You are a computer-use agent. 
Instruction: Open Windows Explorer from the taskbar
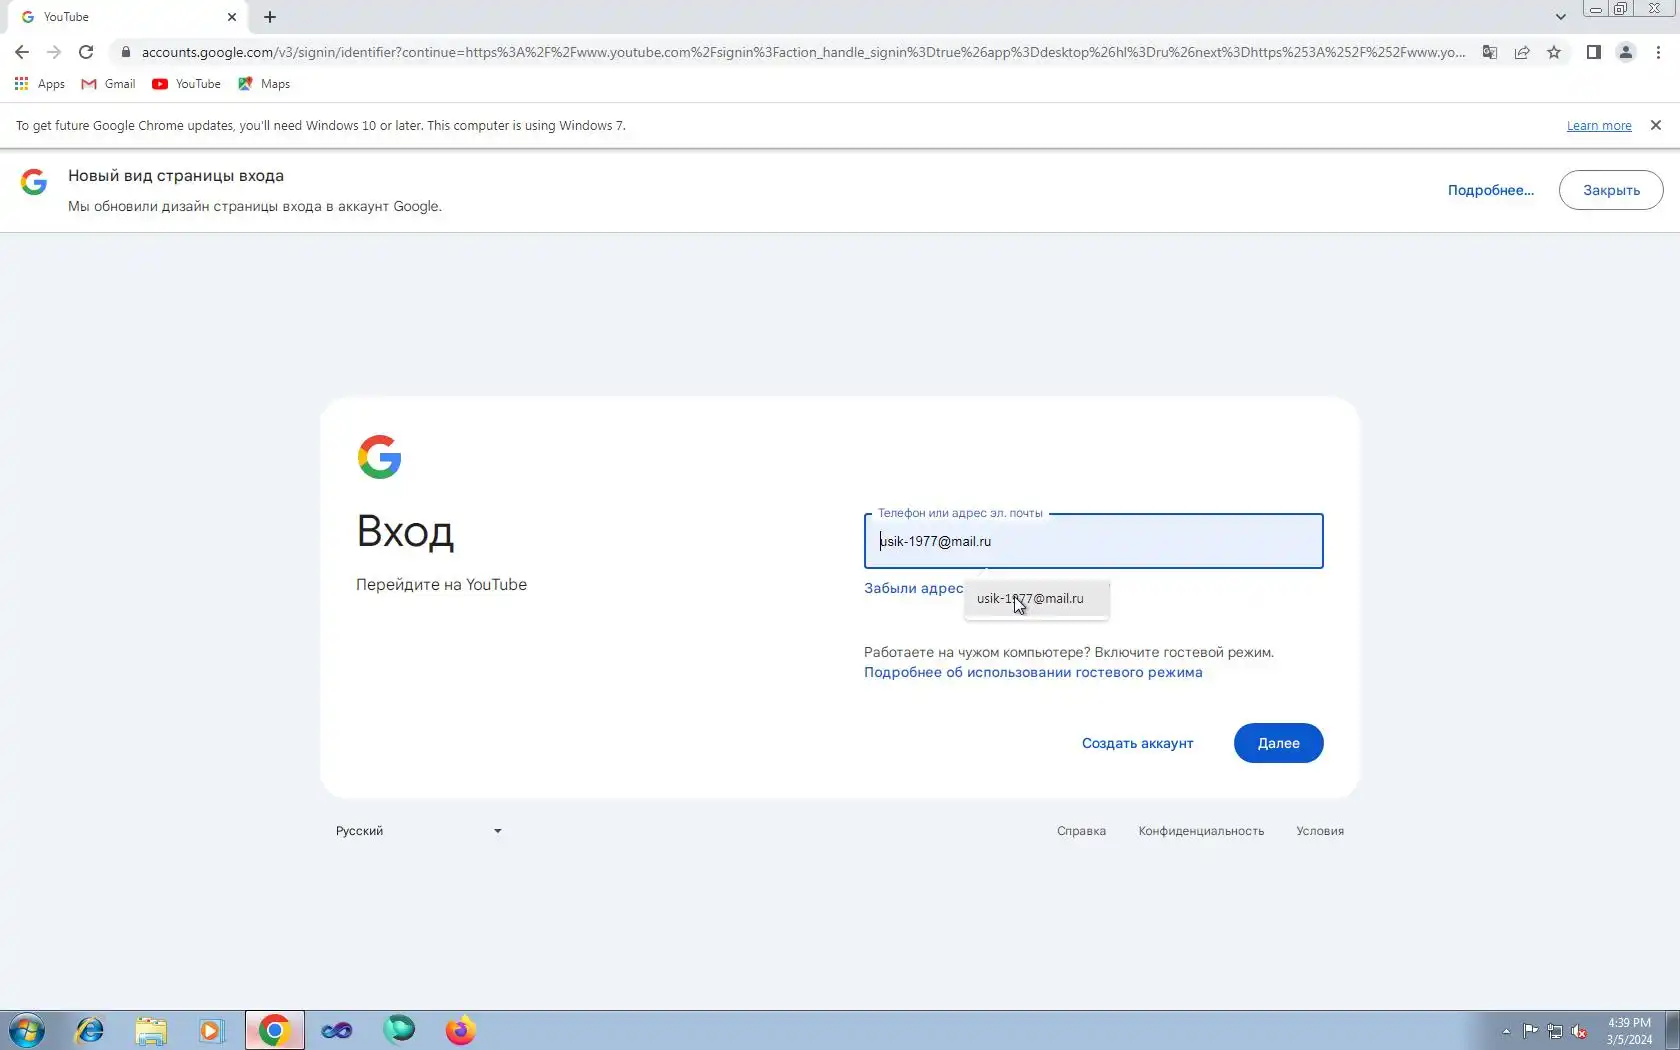[151, 1030]
